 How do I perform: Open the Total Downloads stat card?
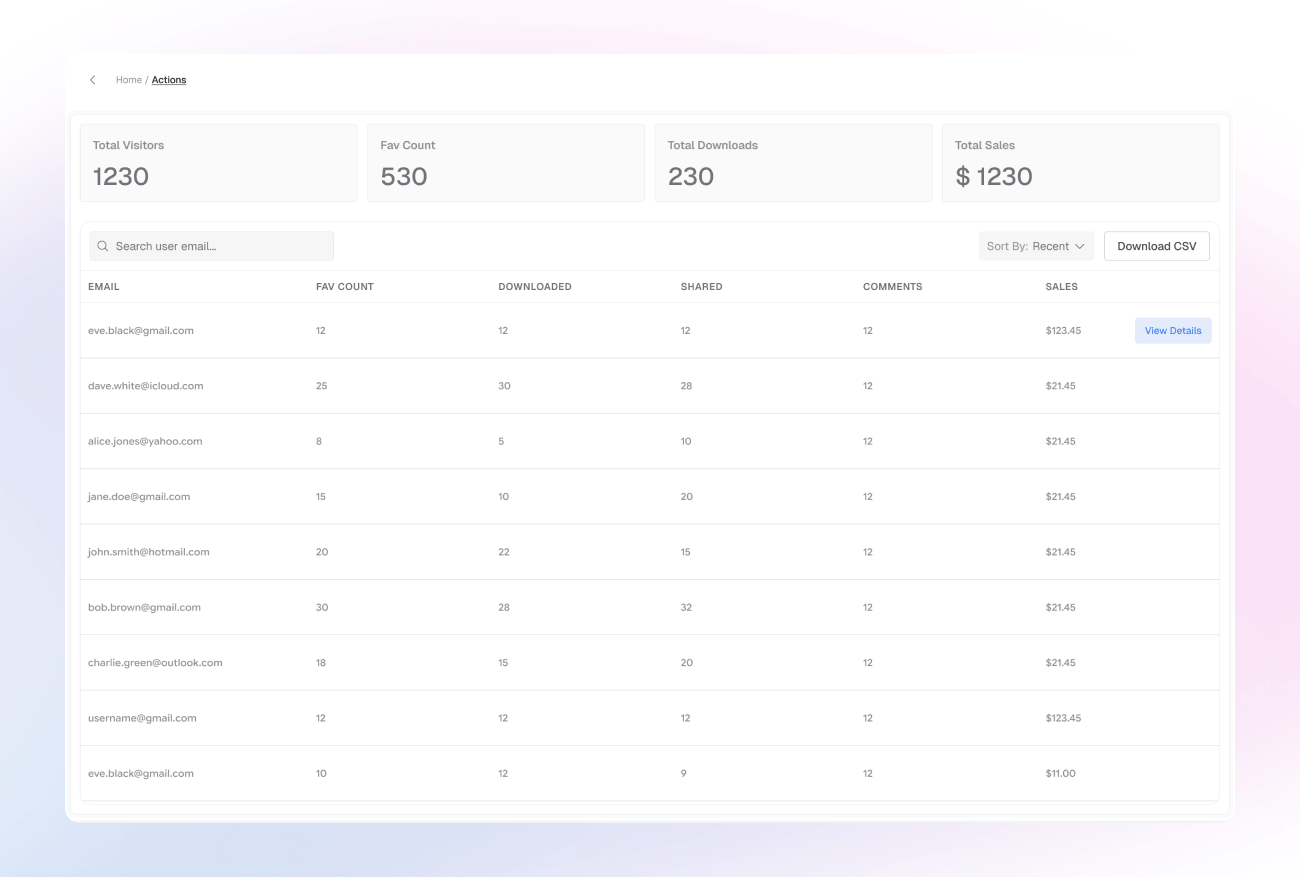792,163
